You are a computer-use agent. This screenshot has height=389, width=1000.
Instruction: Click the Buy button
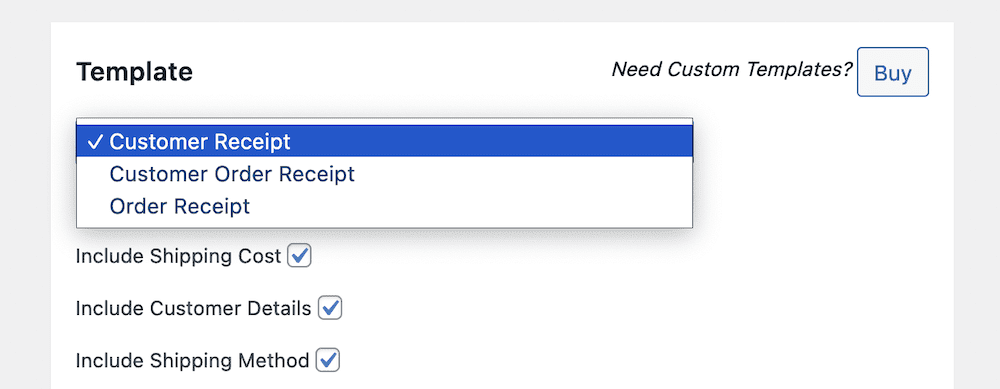892,72
